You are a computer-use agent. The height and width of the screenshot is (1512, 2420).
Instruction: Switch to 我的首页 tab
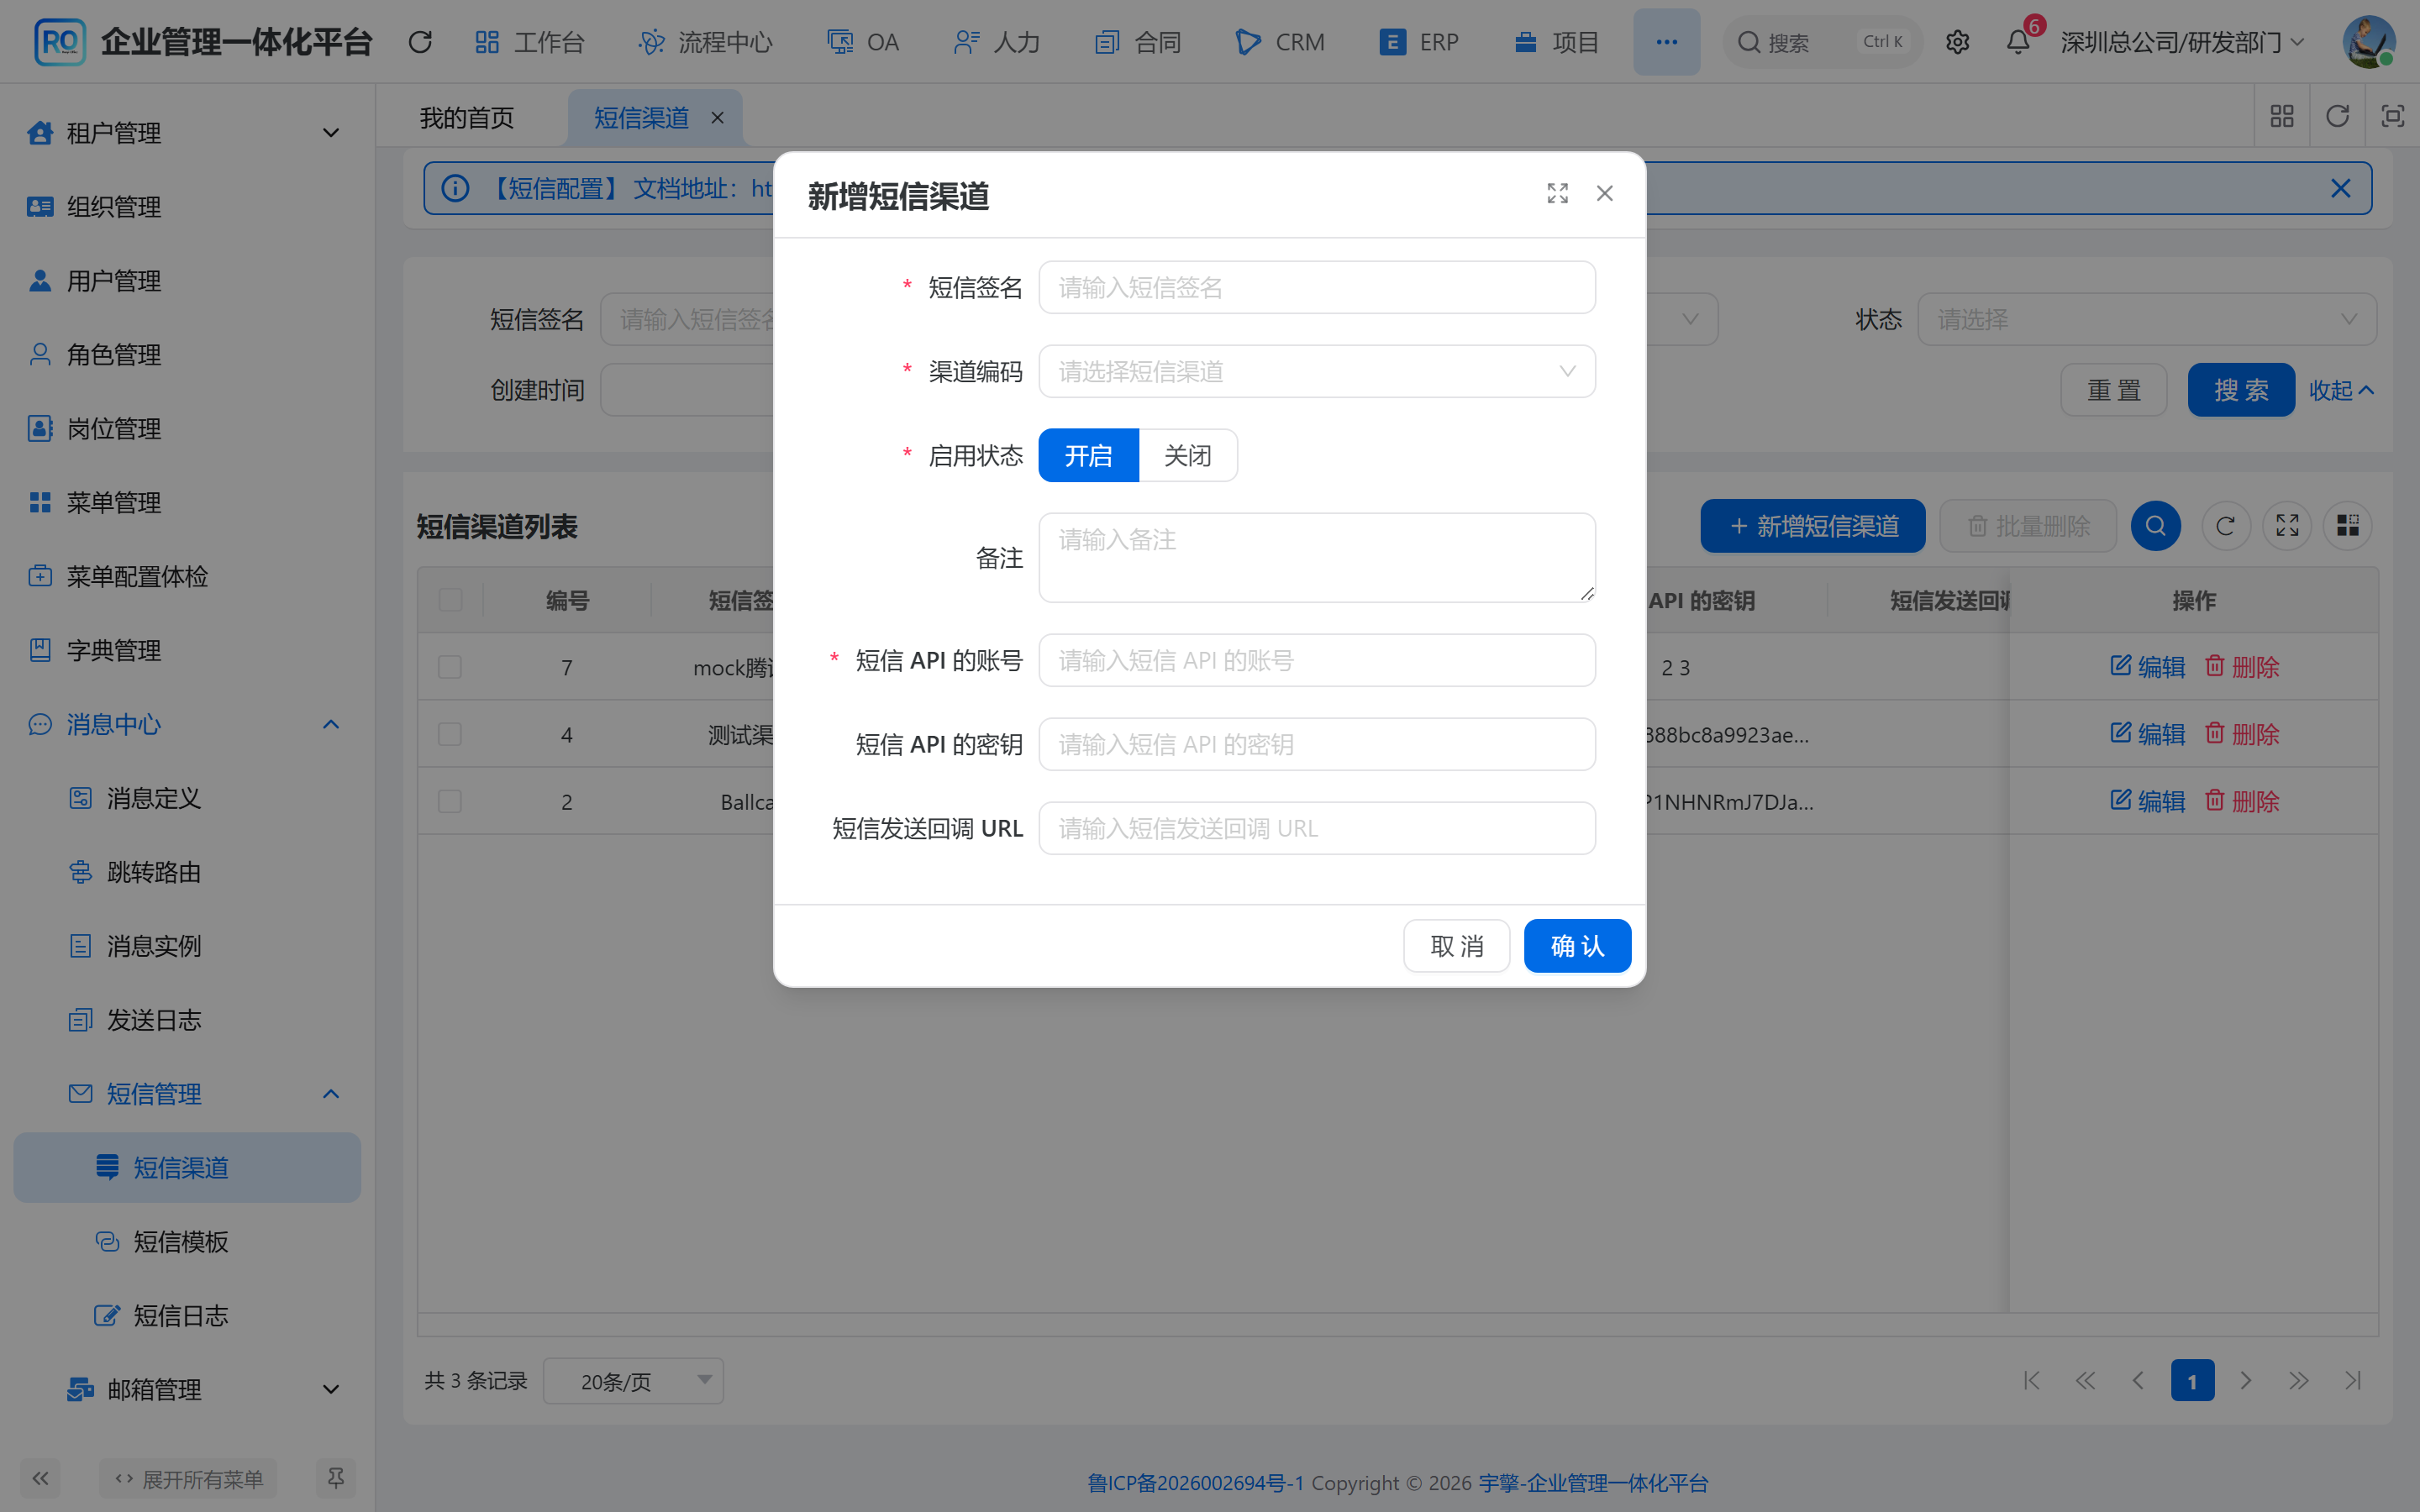[467, 118]
